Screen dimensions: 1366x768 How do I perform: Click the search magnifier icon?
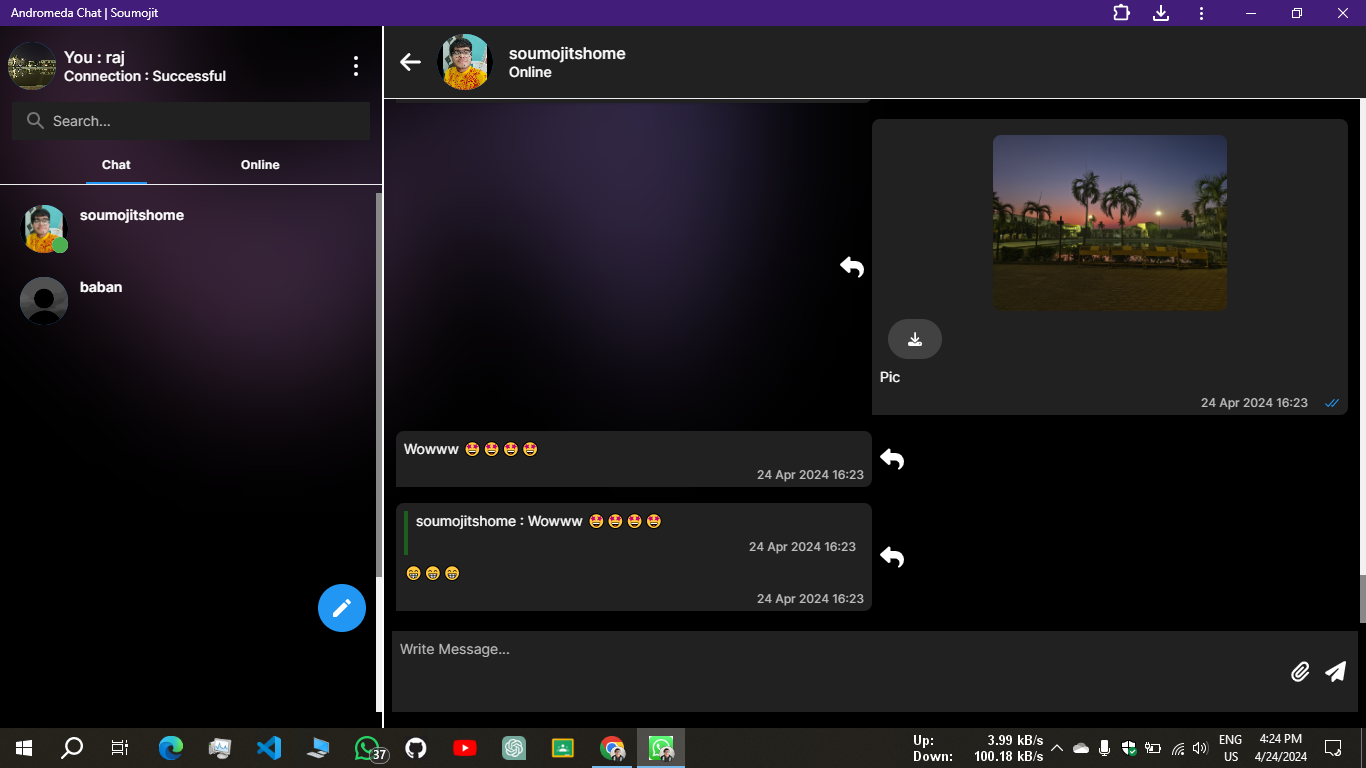point(35,120)
